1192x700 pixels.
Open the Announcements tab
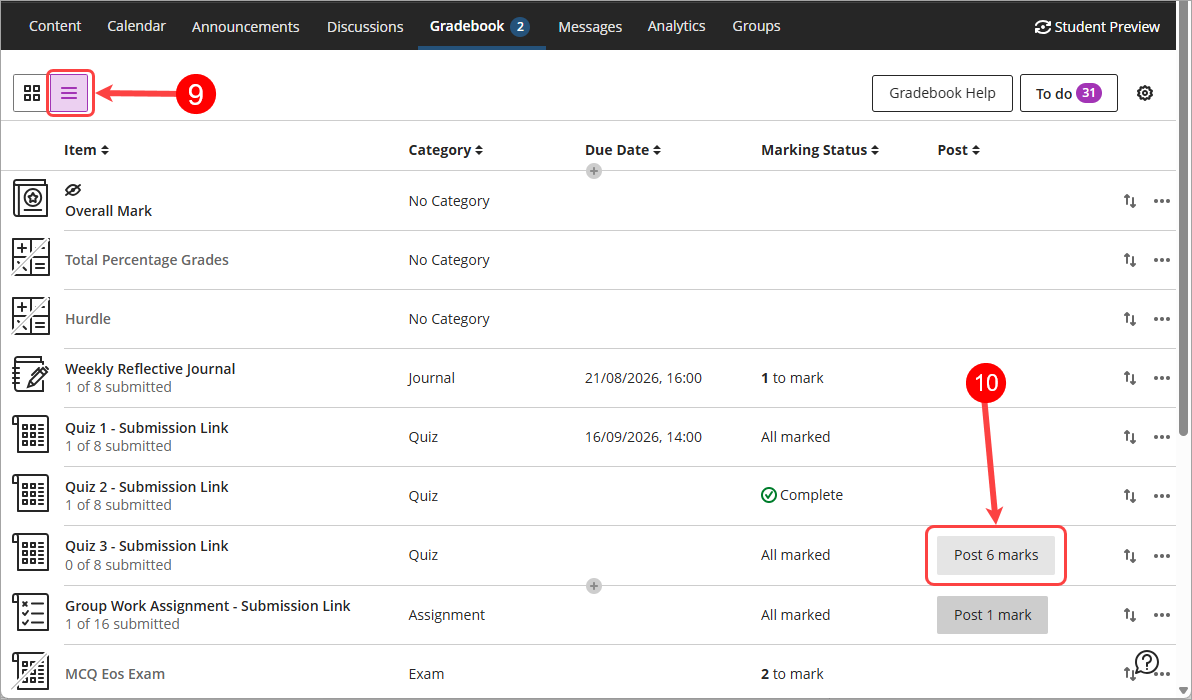pyautogui.click(x=246, y=27)
